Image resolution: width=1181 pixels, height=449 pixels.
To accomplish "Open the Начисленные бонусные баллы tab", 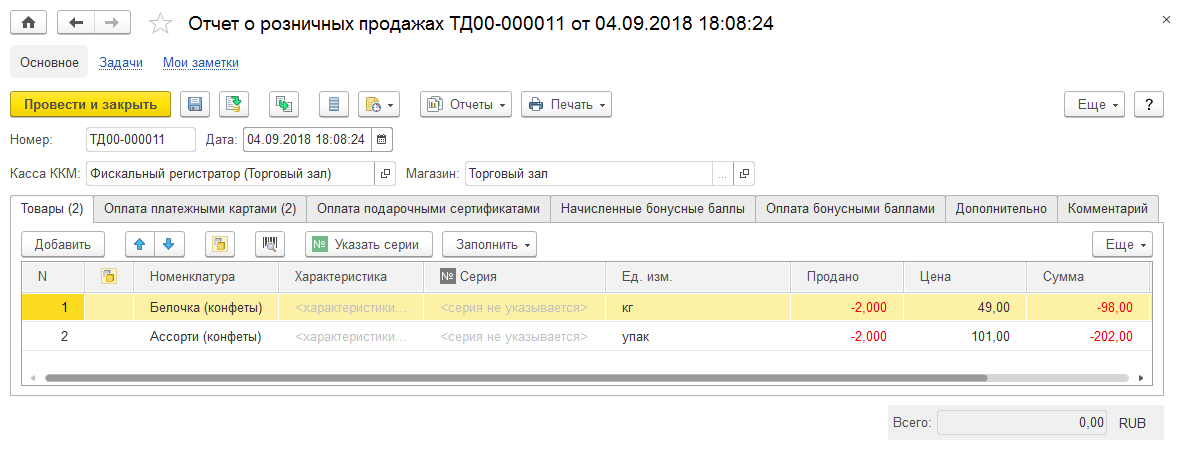I will [x=652, y=208].
